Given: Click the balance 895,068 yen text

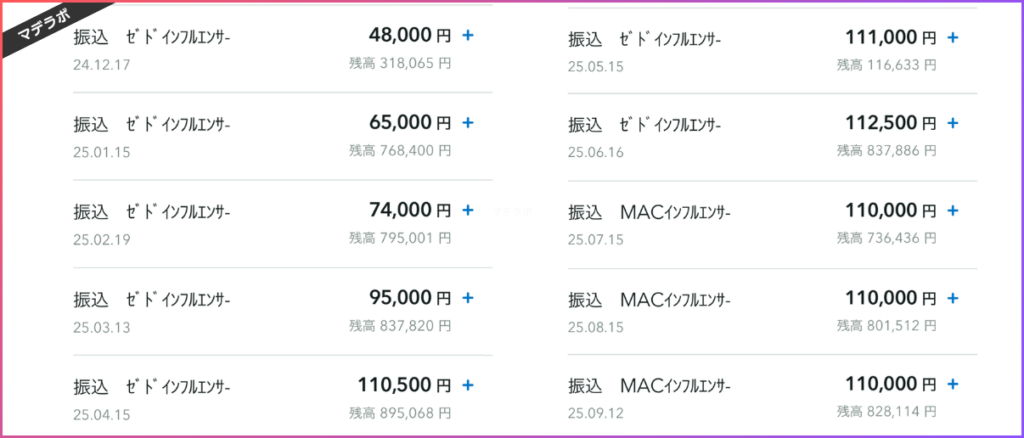Looking at the screenshot, I should [399, 413].
